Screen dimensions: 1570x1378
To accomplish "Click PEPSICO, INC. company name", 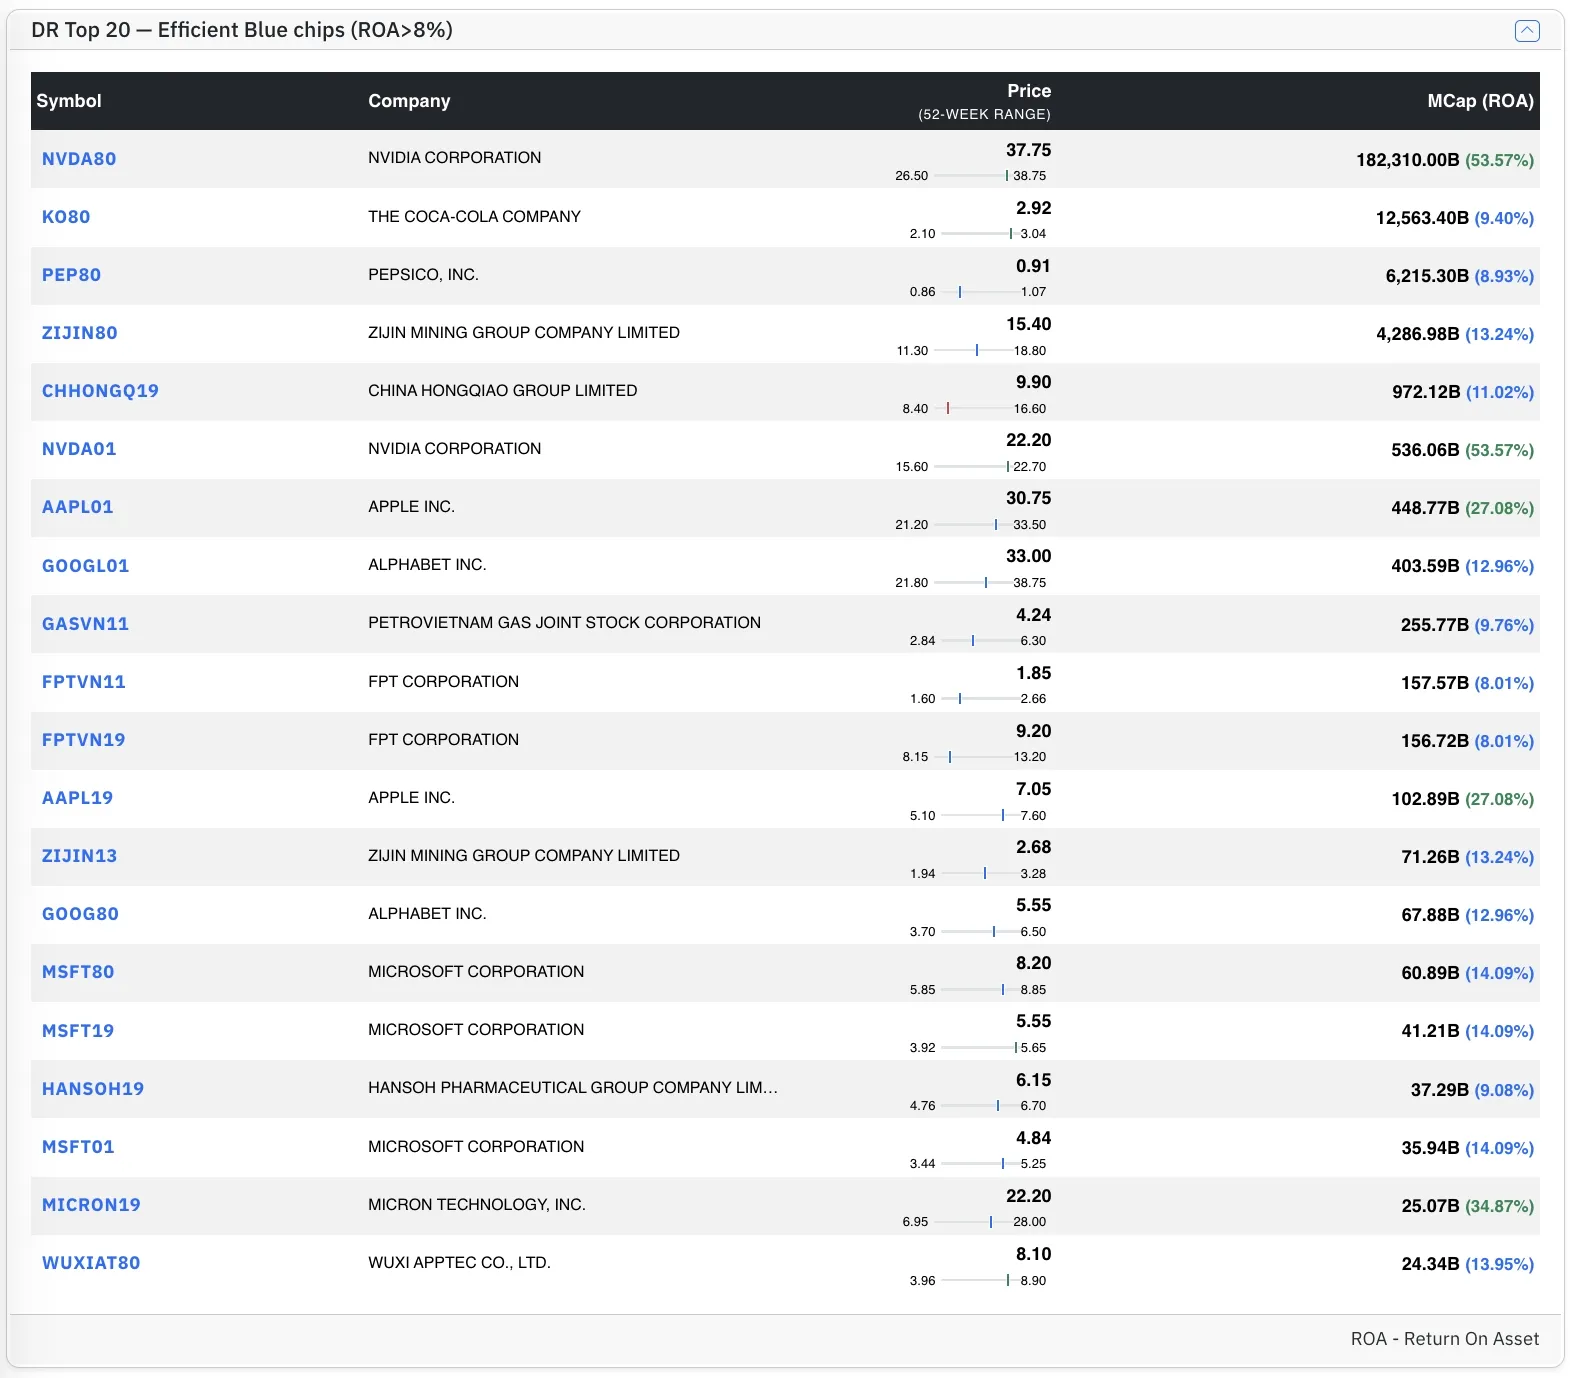I will pyautogui.click(x=423, y=275).
